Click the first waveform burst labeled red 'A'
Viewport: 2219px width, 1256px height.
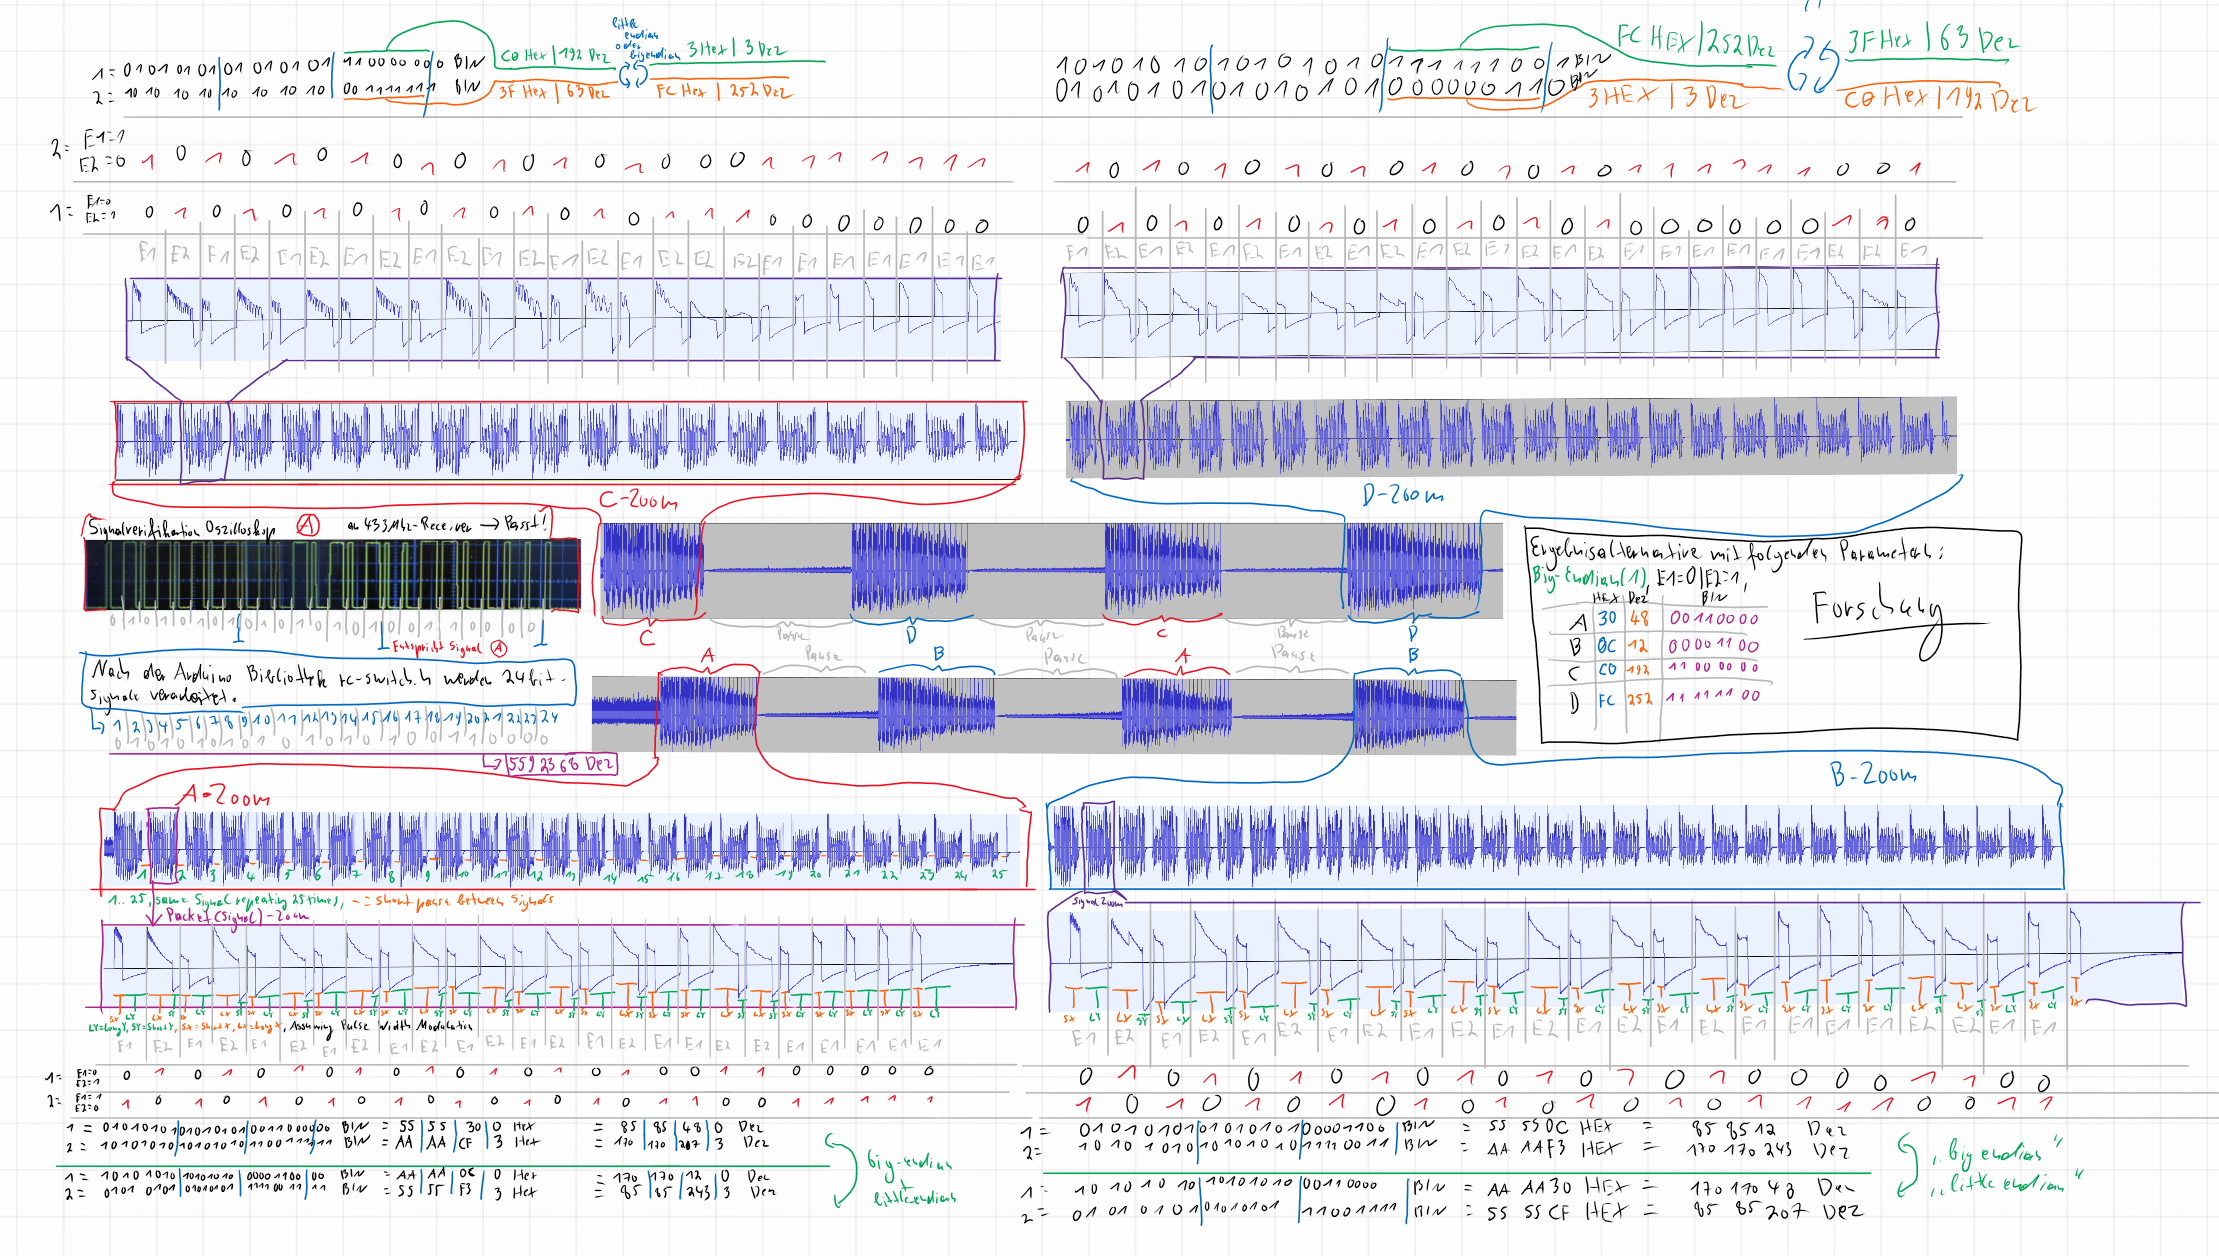[x=708, y=715]
